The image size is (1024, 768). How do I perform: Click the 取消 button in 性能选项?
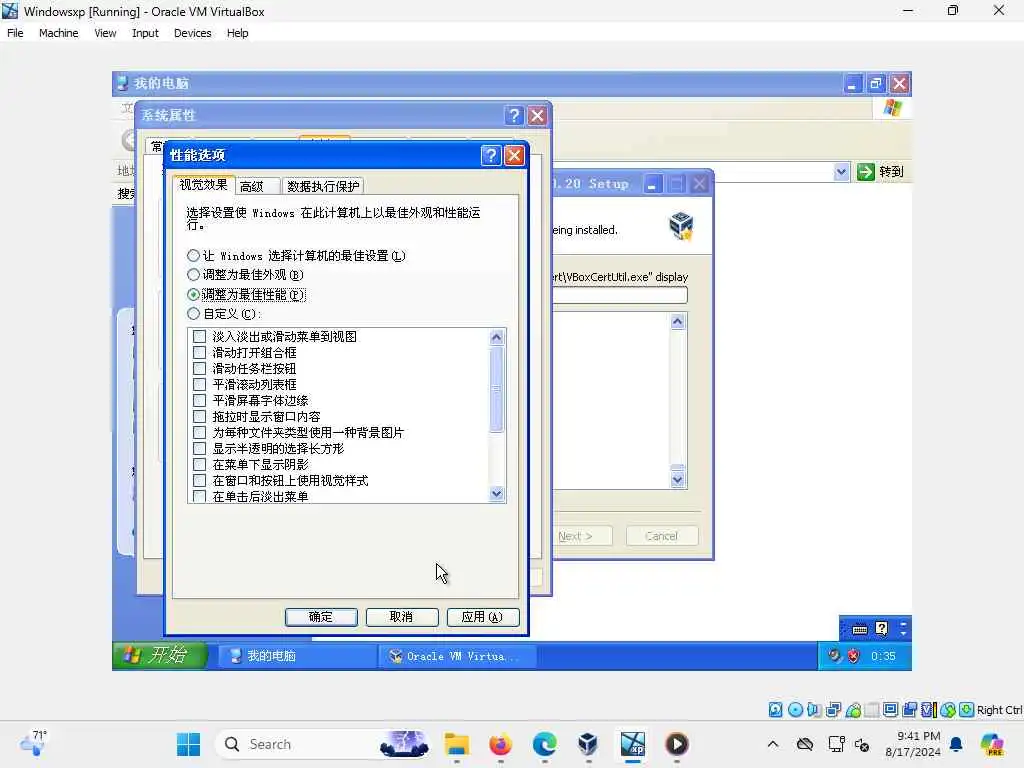click(x=402, y=617)
